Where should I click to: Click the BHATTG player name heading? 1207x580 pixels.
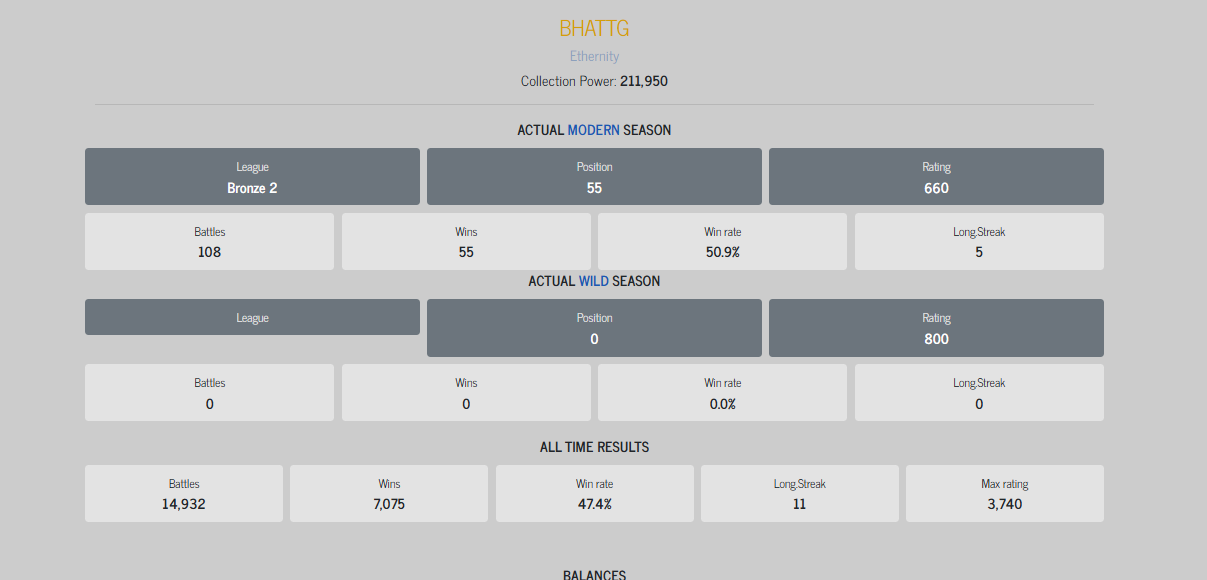click(594, 28)
